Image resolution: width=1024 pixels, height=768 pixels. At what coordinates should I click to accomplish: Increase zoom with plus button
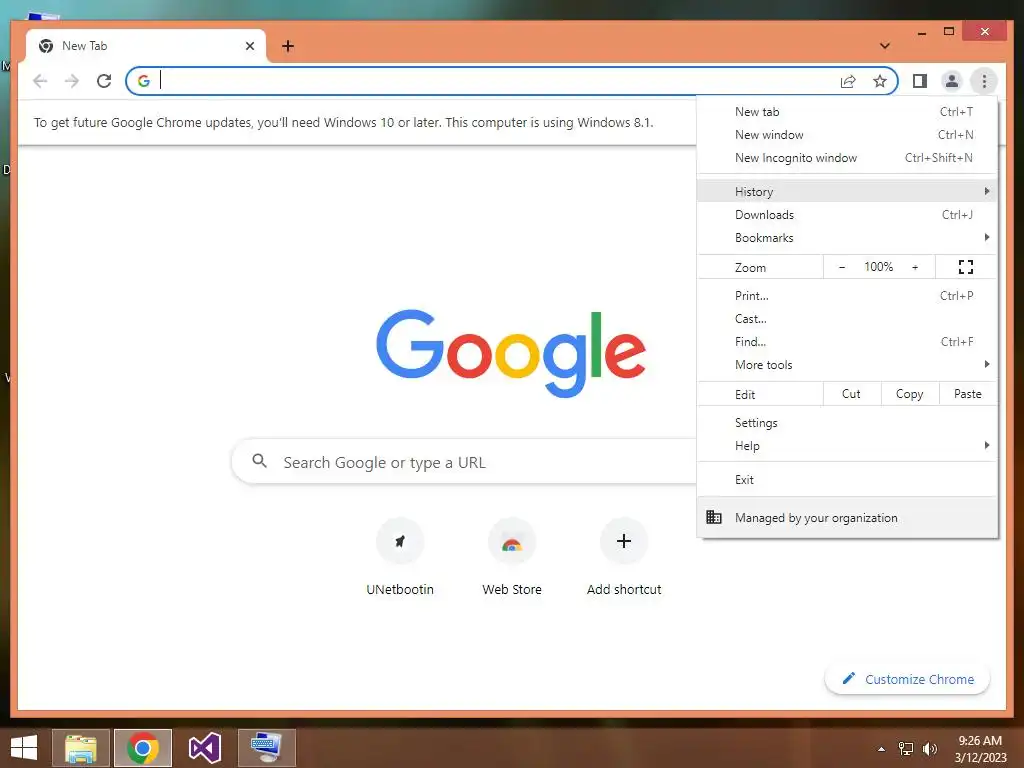(915, 267)
